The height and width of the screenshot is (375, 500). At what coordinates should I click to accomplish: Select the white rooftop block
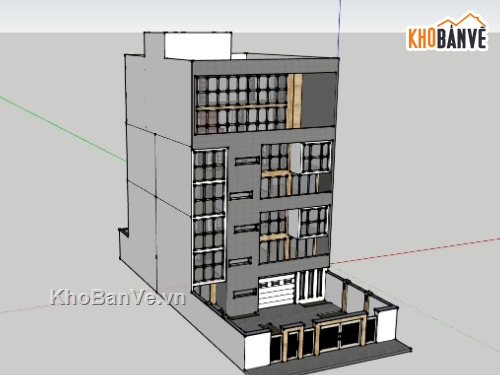click(198, 46)
